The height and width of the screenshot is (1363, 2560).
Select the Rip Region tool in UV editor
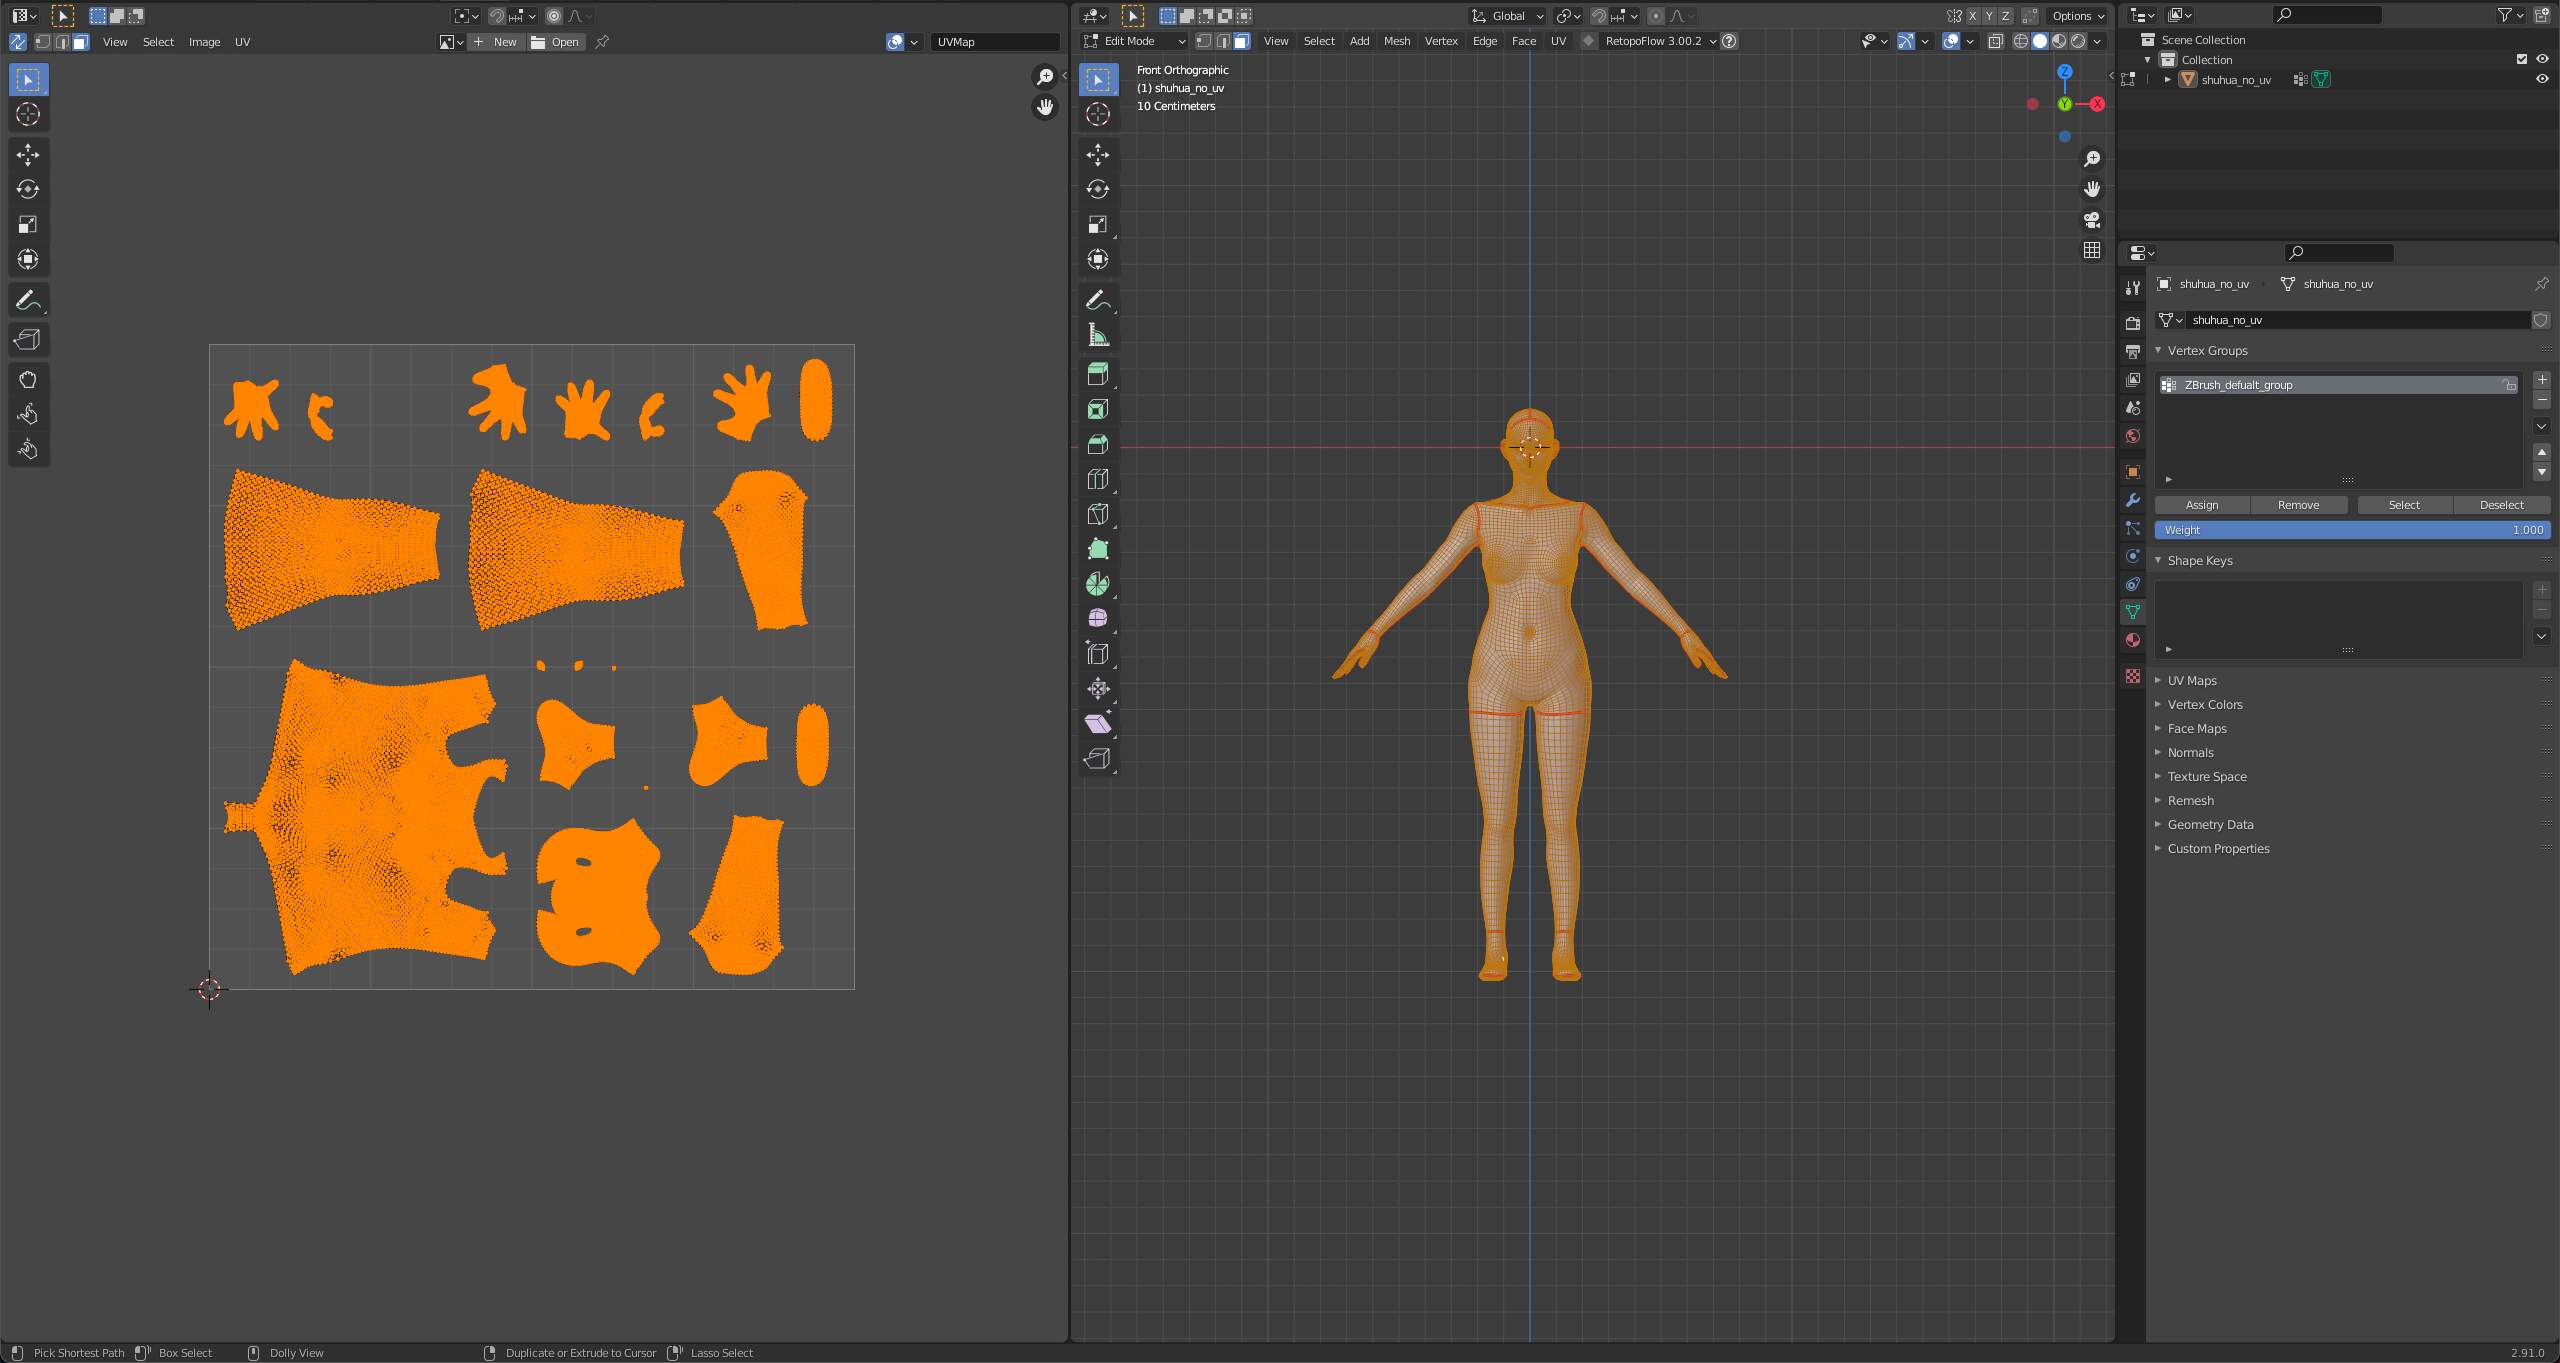(28, 340)
